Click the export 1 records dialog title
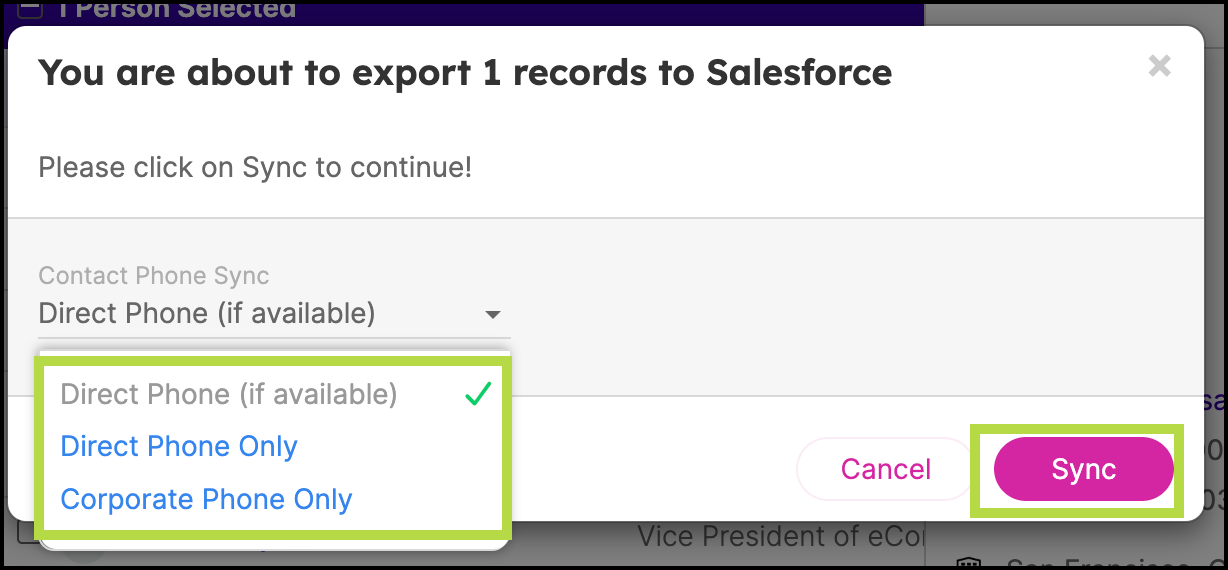This screenshot has width=1228, height=570. (465, 73)
